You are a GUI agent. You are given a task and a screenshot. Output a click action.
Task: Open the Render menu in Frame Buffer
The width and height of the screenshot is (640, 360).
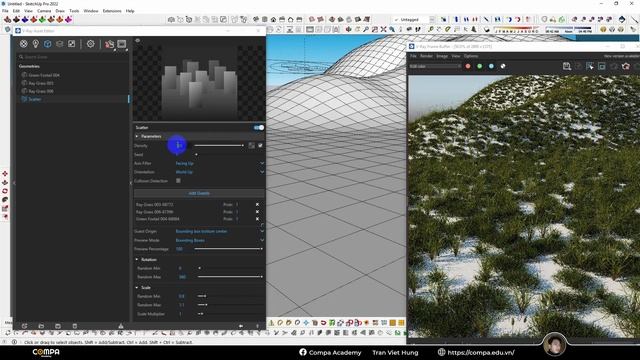pos(426,56)
